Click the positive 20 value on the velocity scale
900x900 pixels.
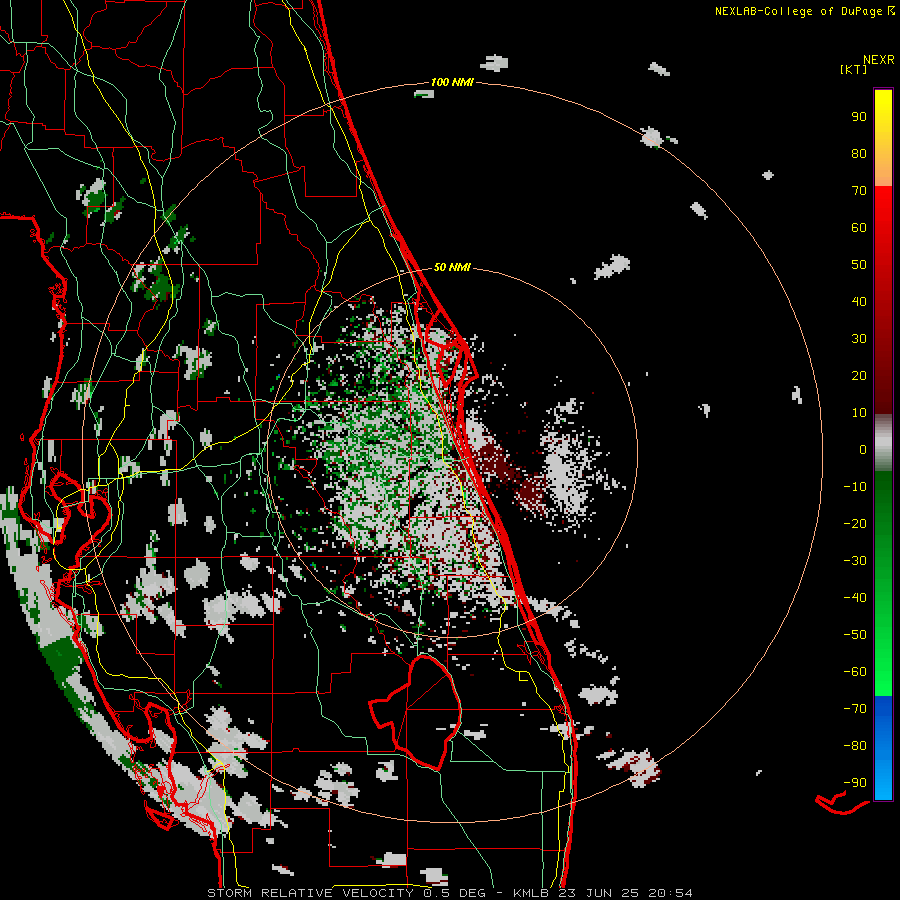click(x=859, y=375)
